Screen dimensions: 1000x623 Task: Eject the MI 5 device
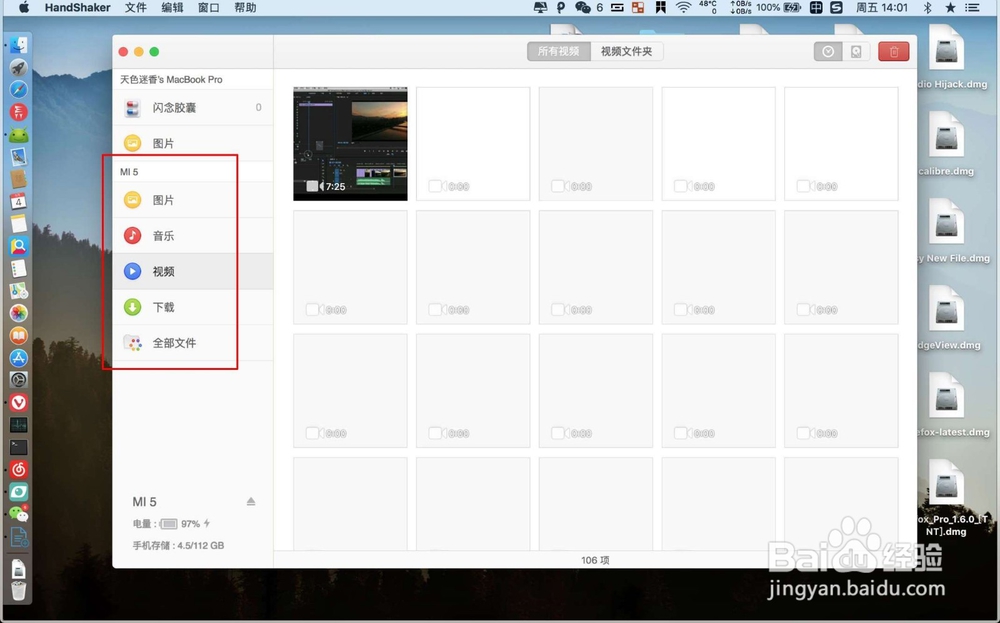pyautogui.click(x=251, y=502)
